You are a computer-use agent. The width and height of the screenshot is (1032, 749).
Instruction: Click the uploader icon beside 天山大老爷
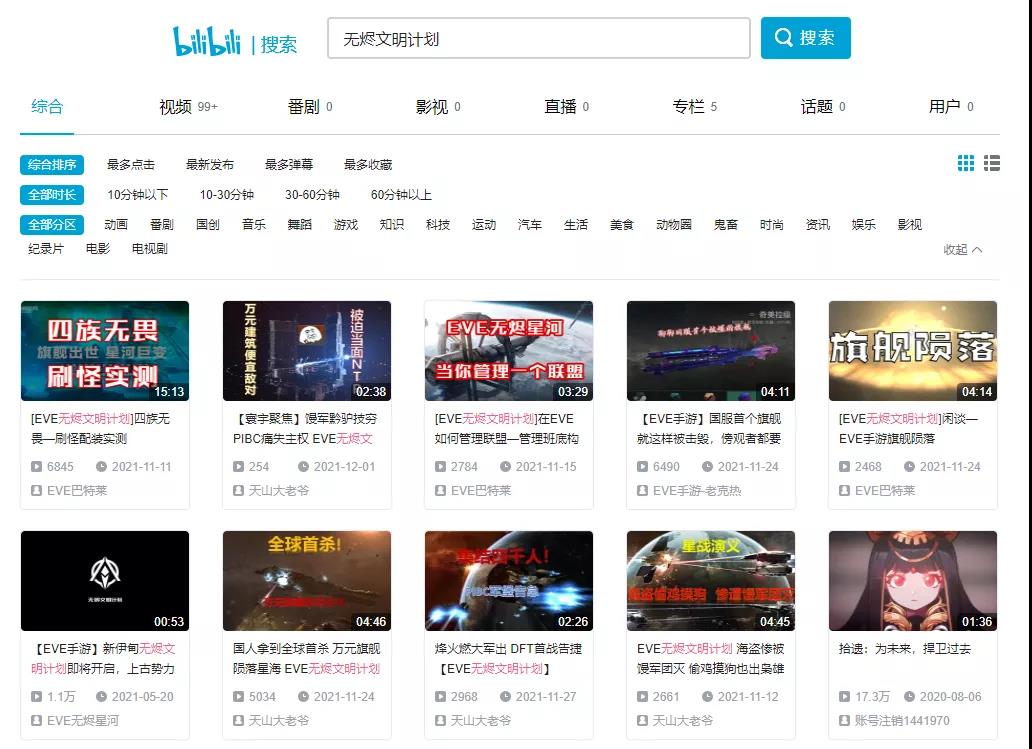point(240,490)
